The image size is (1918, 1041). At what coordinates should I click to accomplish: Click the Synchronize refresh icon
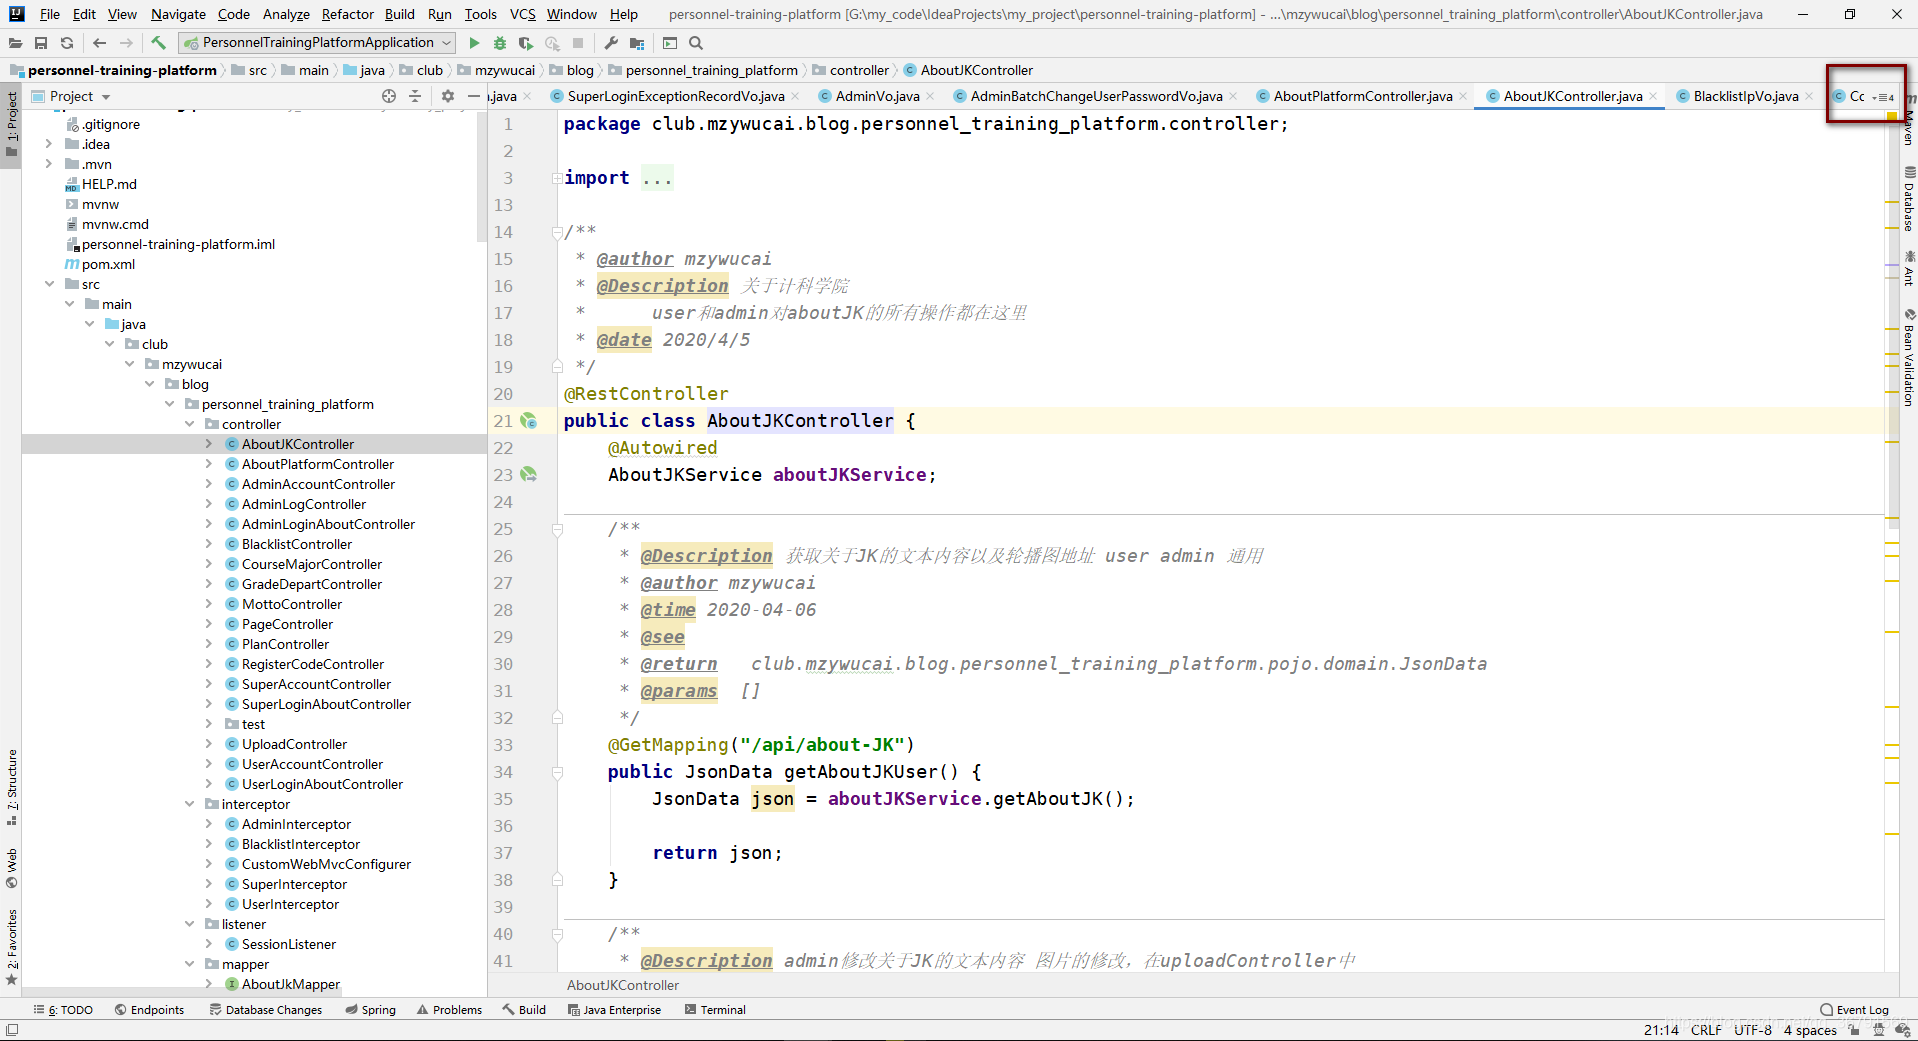point(67,43)
